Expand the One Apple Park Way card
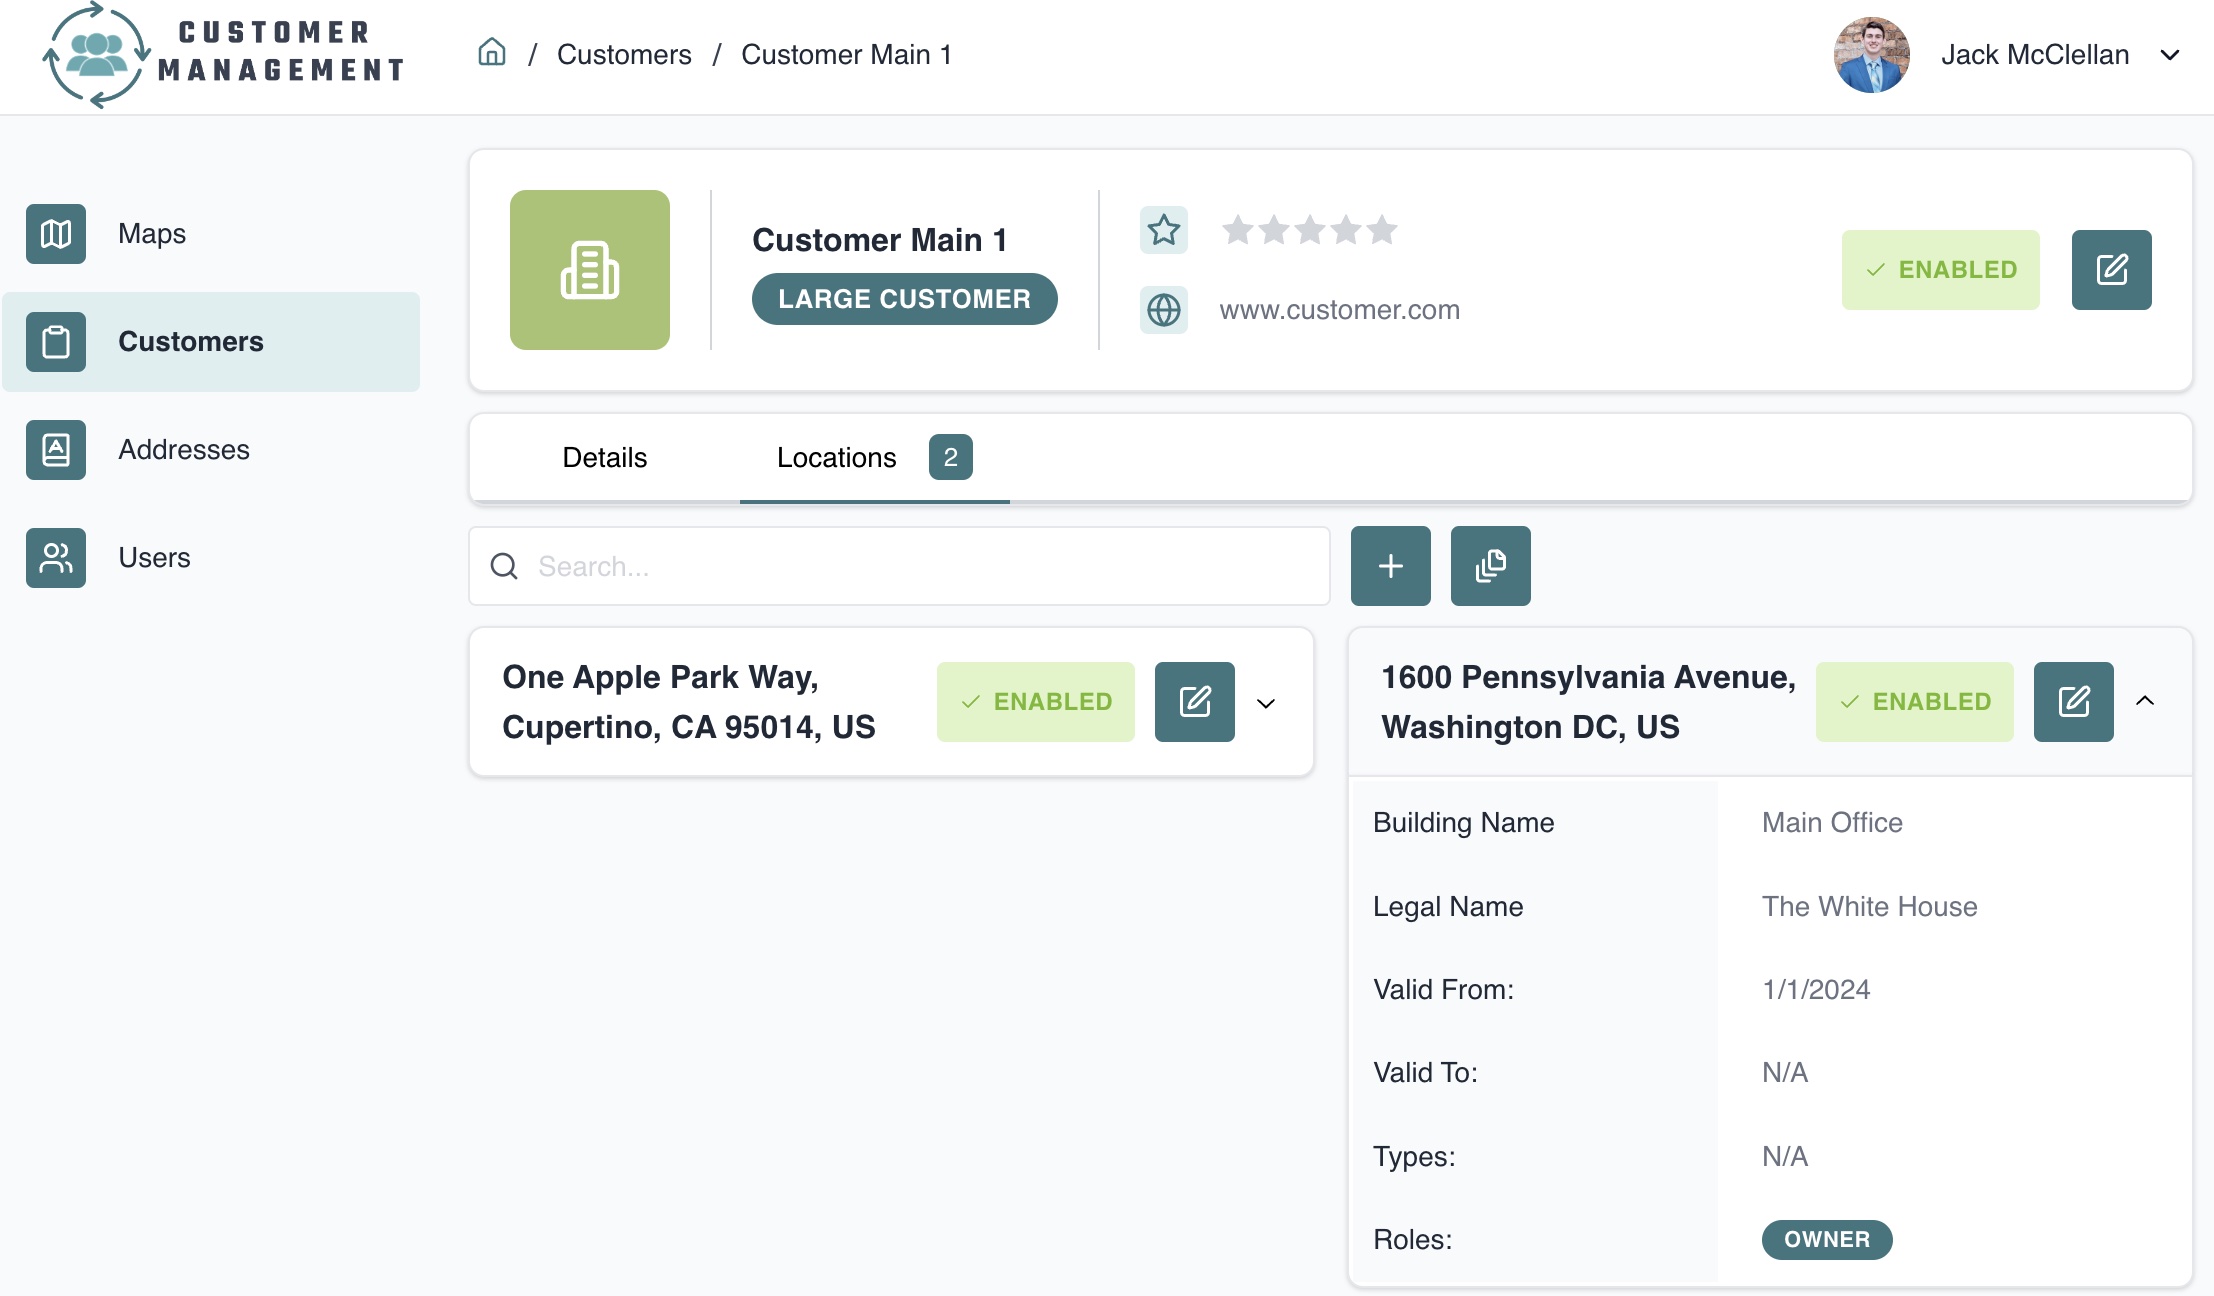2214x1296 pixels. [1266, 703]
